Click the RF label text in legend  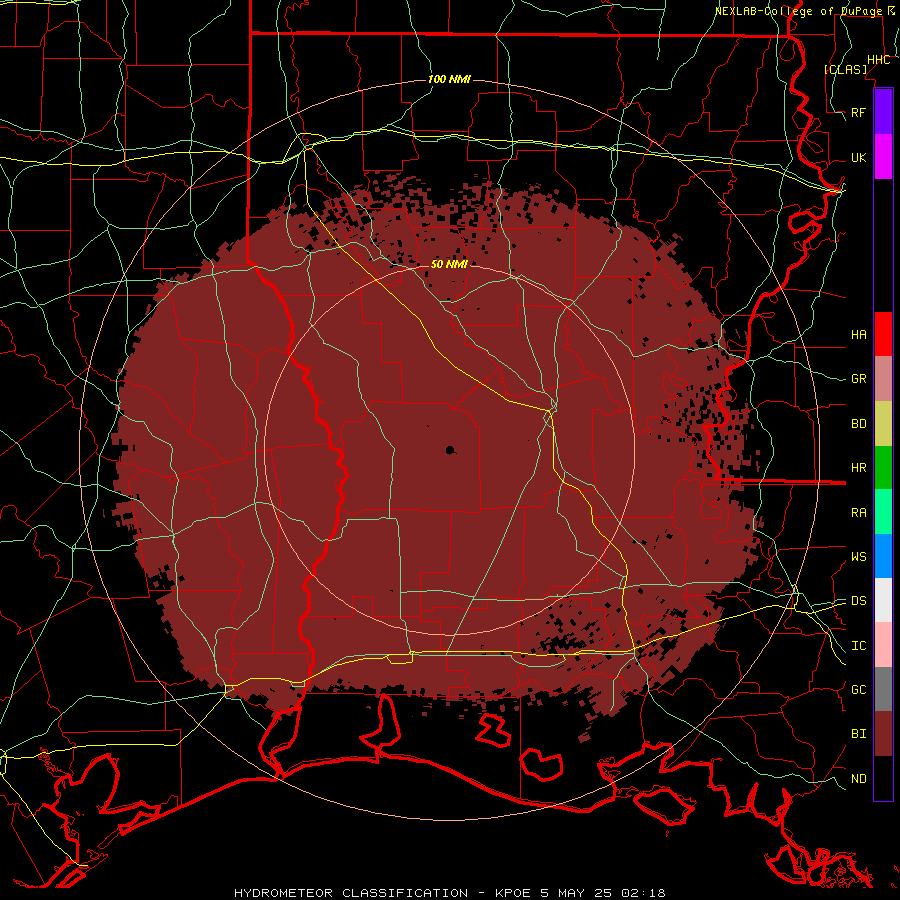click(858, 112)
